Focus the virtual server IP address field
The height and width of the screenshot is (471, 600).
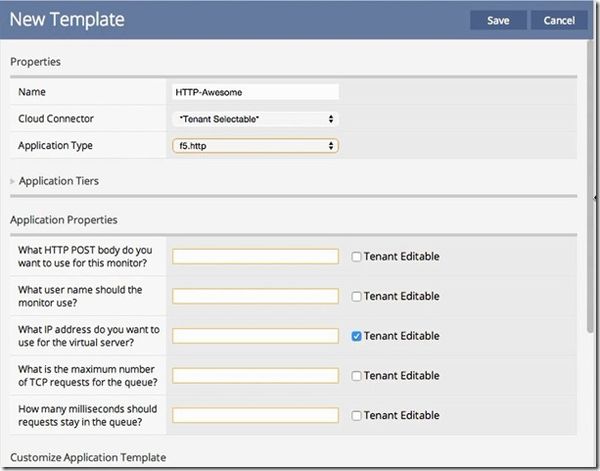click(x=256, y=336)
